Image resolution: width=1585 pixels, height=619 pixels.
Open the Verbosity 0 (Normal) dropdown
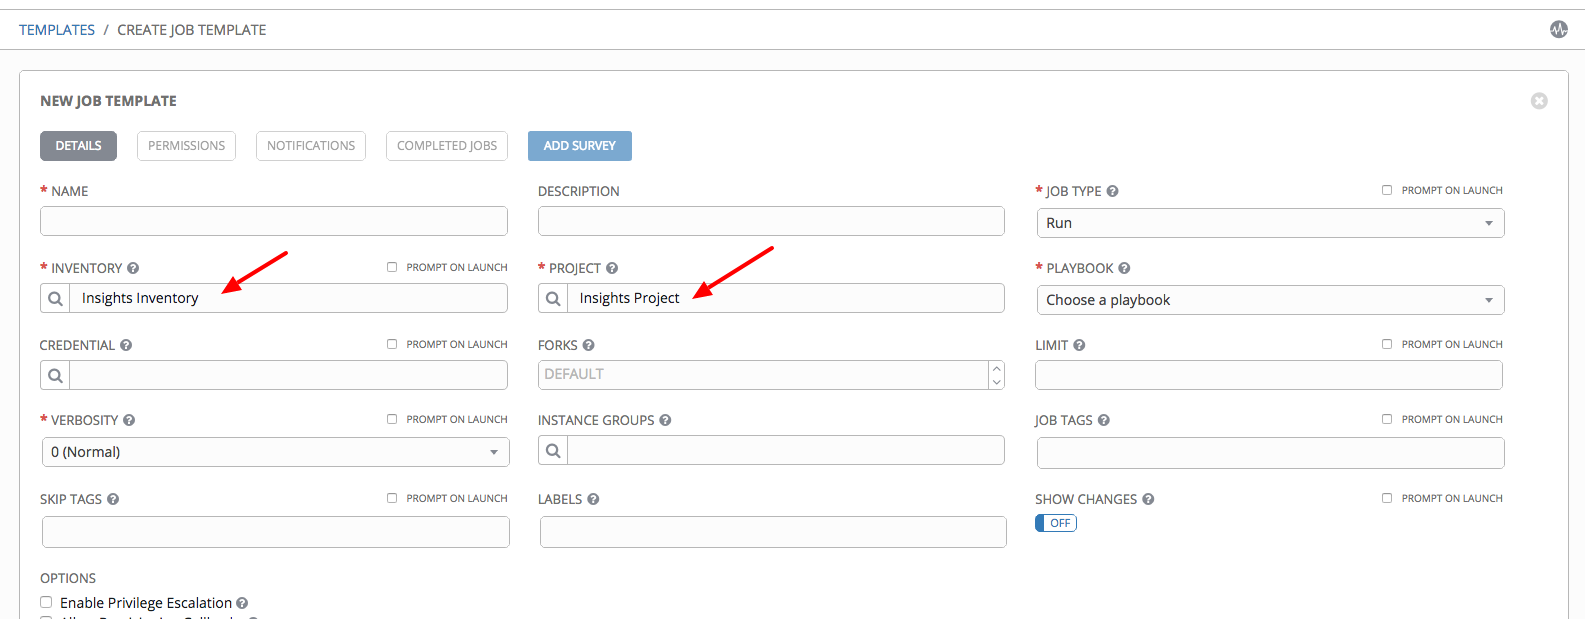276,452
